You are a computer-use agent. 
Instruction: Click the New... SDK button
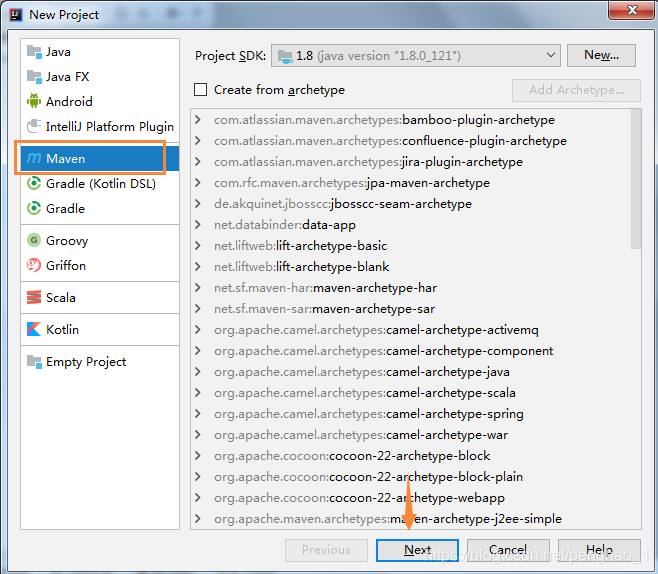coord(601,55)
